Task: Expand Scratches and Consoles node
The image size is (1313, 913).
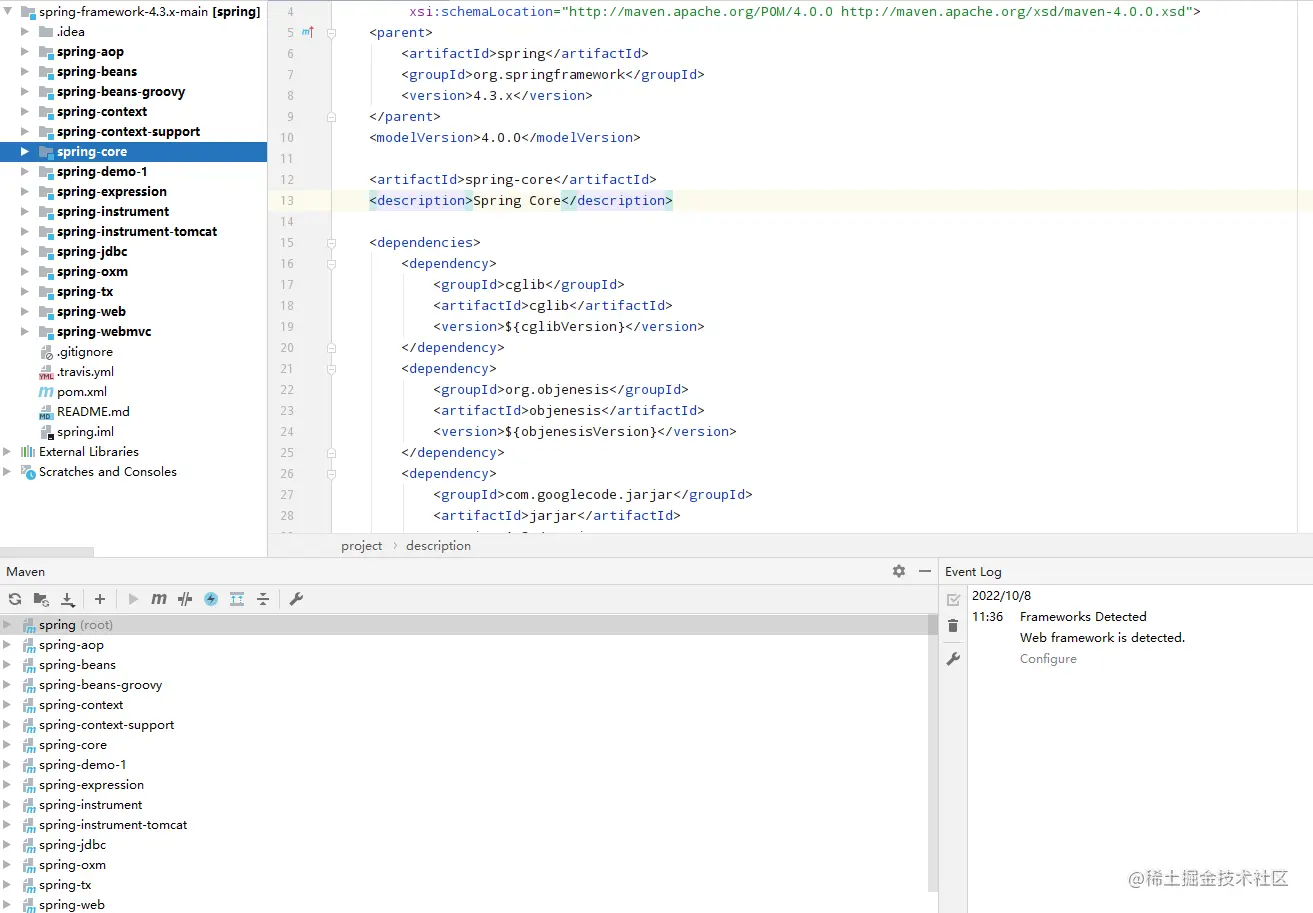Action: click(x=7, y=472)
